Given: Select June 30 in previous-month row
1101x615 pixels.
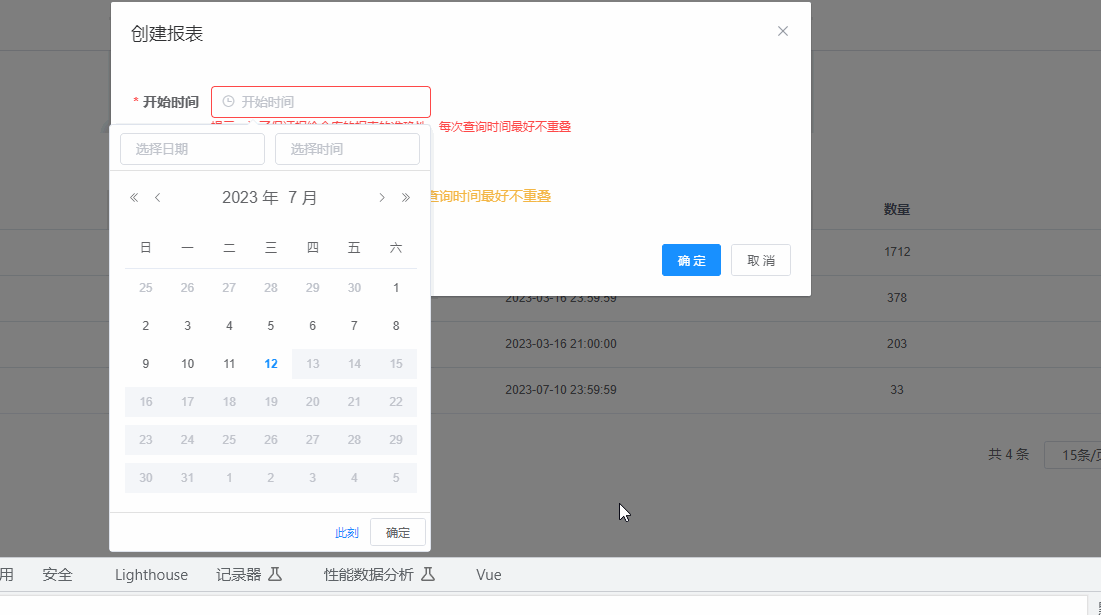Looking at the screenshot, I should click(354, 288).
